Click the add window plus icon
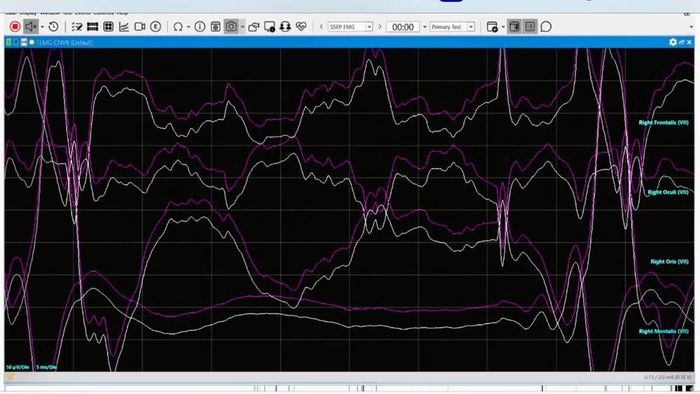The width and height of the screenshot is (700, 394). [492, 27]
